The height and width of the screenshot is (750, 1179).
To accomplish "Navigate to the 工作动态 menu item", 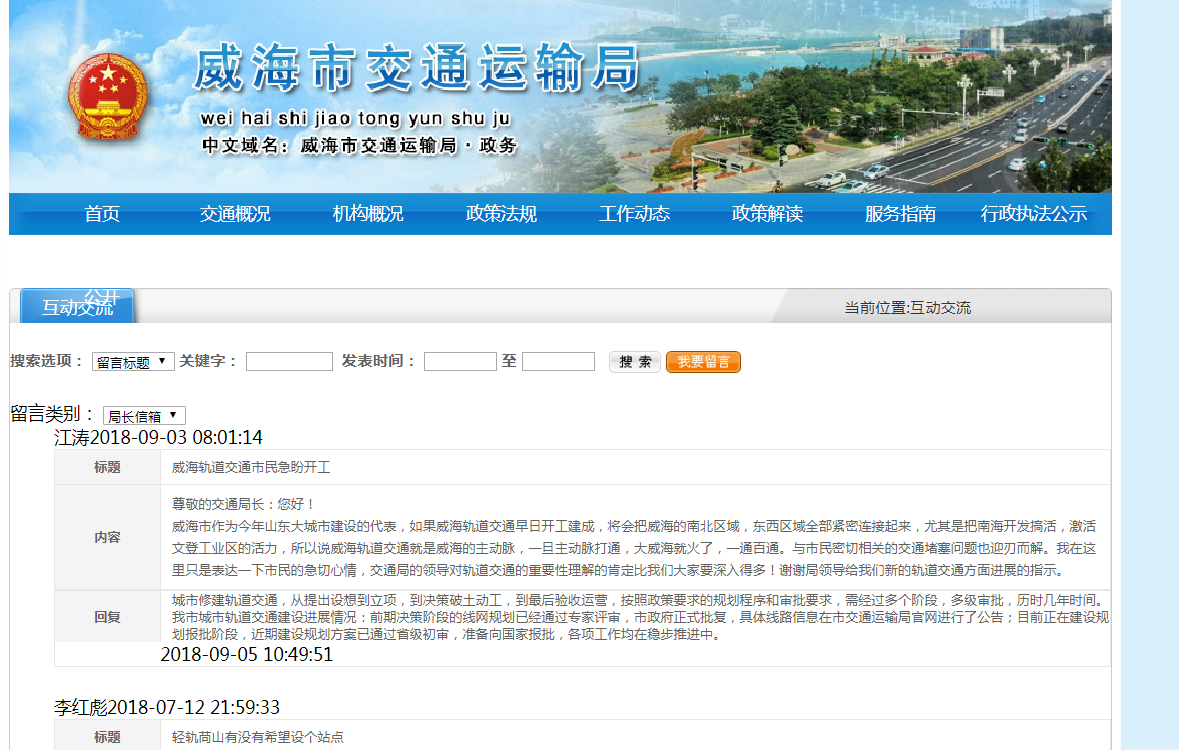I will (634, 214).
